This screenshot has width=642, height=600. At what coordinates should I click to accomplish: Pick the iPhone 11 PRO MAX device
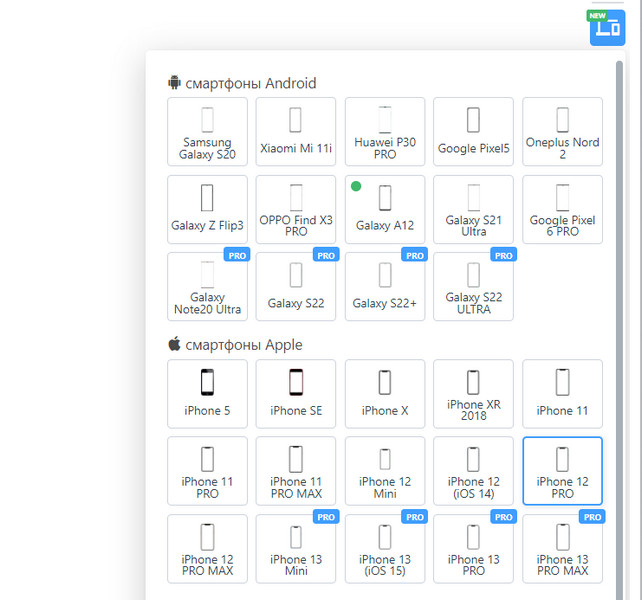[296, 471]
